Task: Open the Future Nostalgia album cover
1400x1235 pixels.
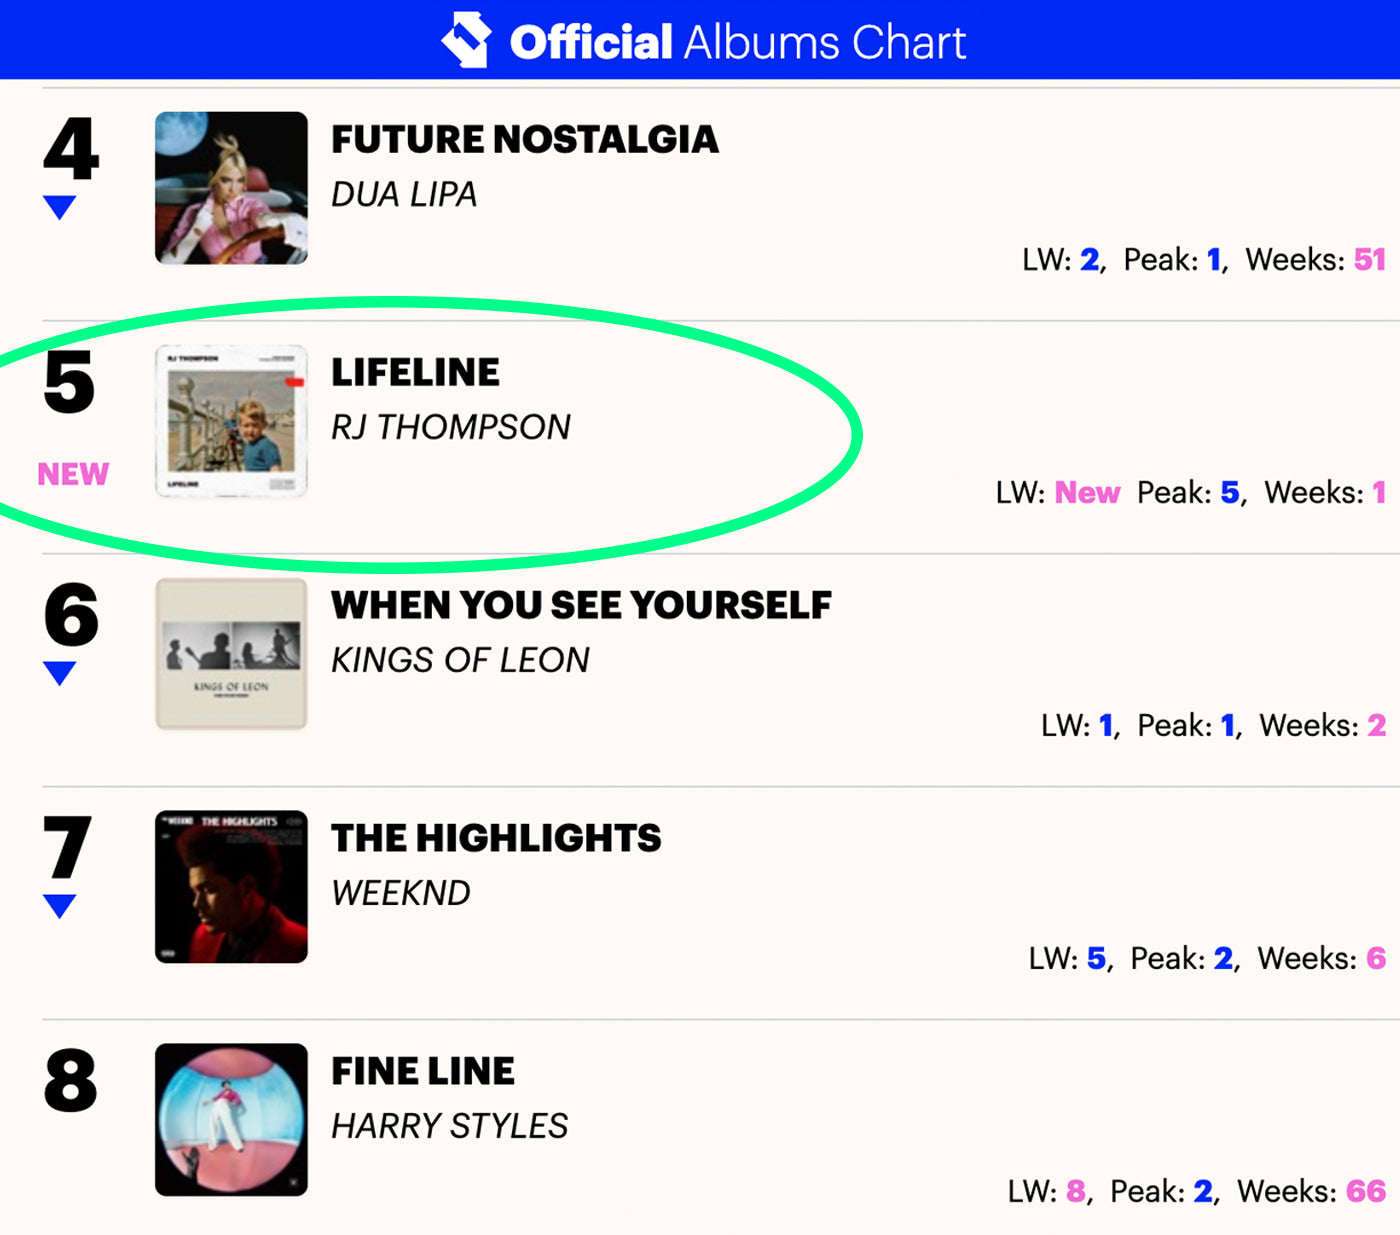Action: point(231,188)
